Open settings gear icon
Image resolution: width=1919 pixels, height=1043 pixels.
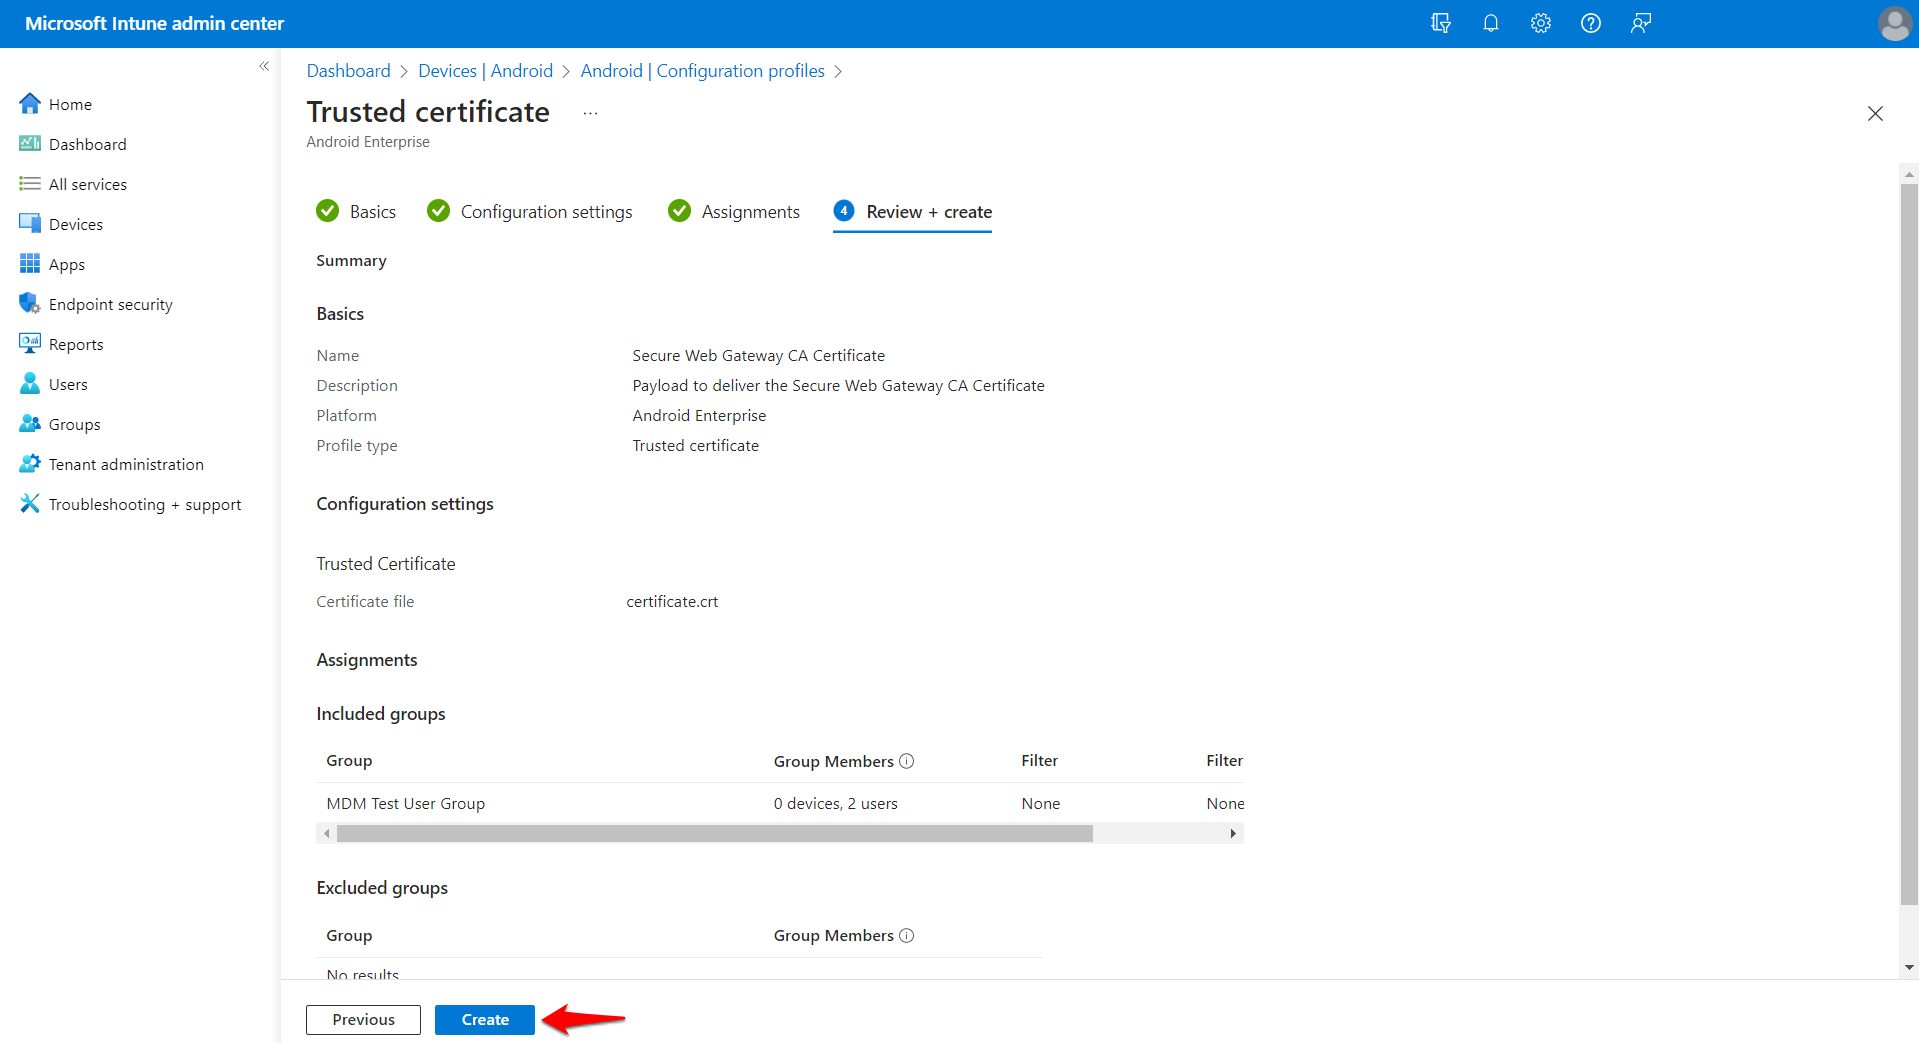[x=1540, y=23]
